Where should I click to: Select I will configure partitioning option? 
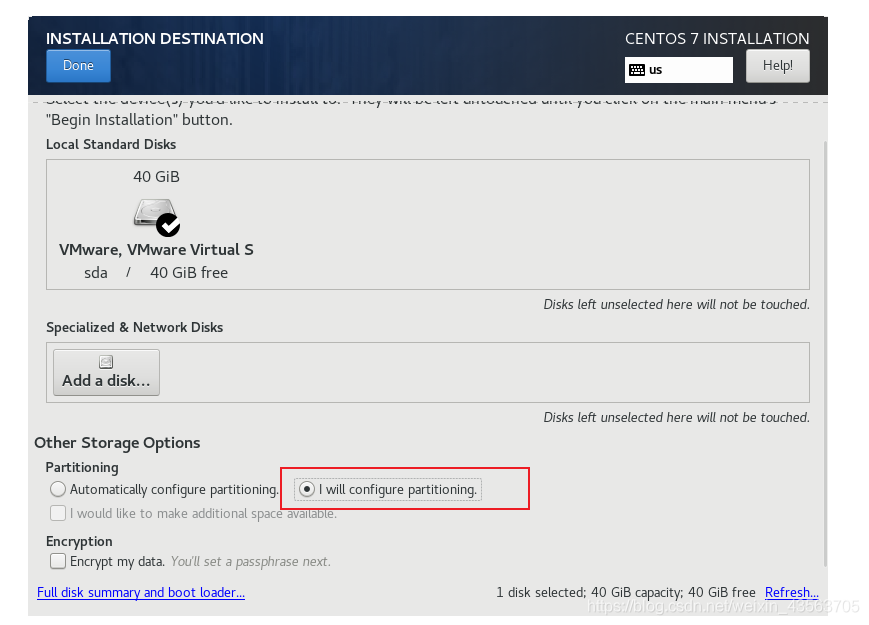pyautogui.click(x=387, y=490)
